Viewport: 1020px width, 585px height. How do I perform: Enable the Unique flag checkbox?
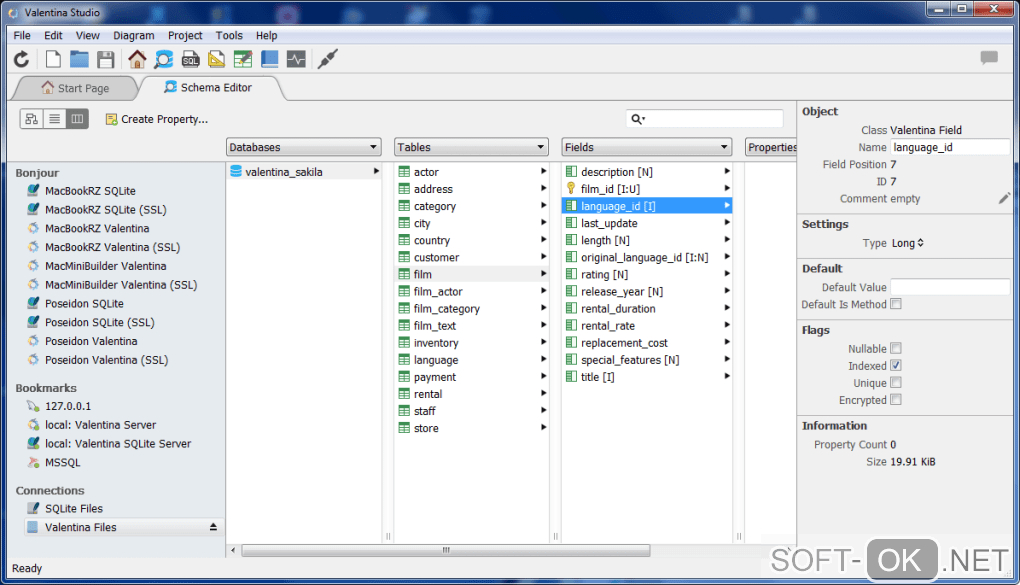(x=896, y=383)
